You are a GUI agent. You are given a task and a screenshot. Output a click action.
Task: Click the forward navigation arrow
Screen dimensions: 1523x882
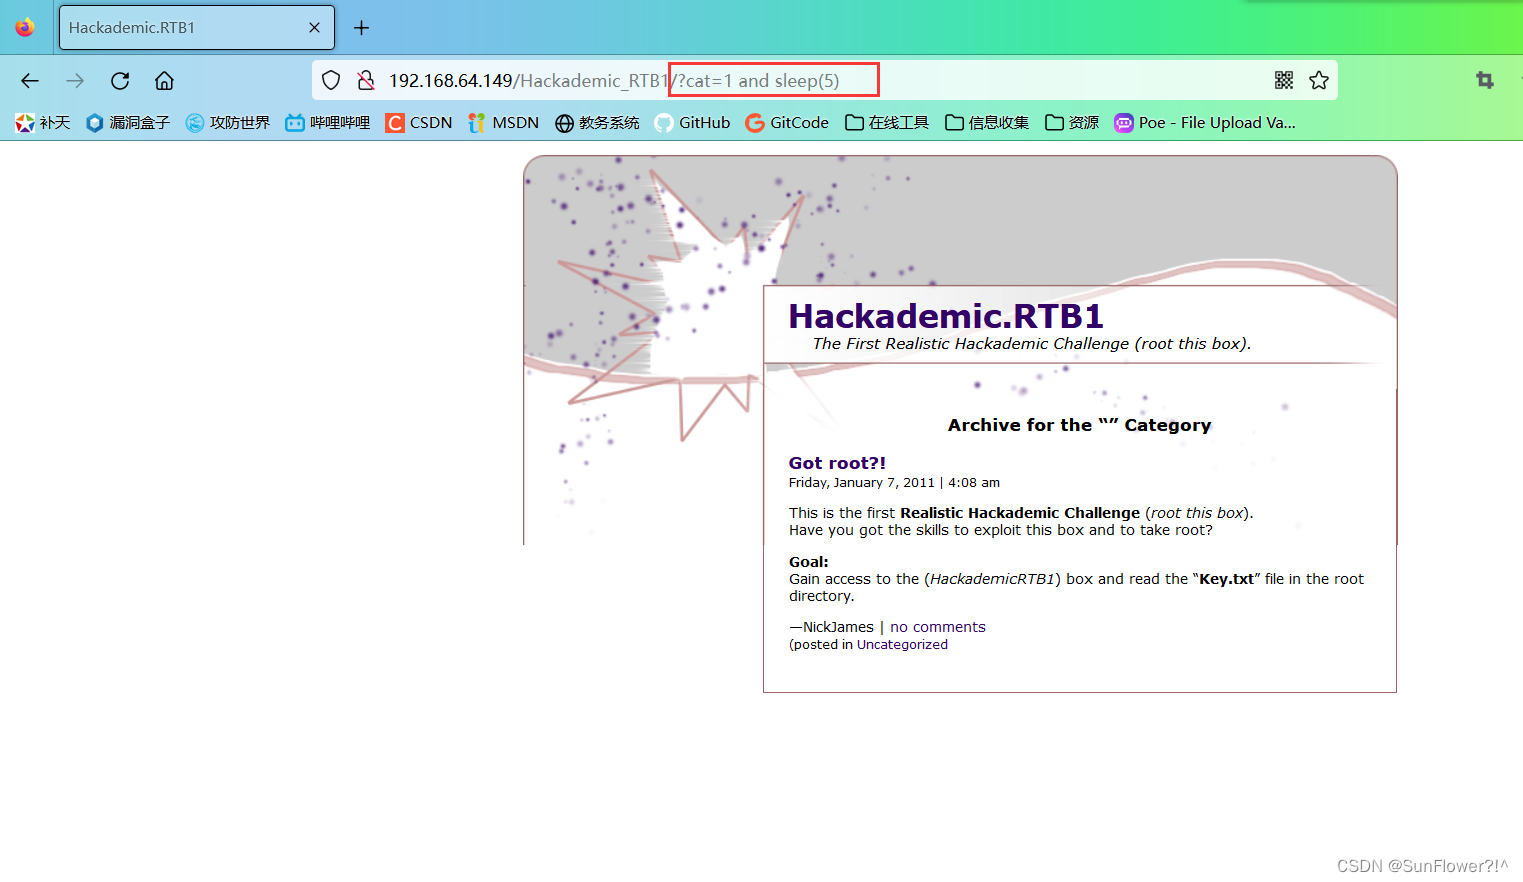[x=74, y=80]
